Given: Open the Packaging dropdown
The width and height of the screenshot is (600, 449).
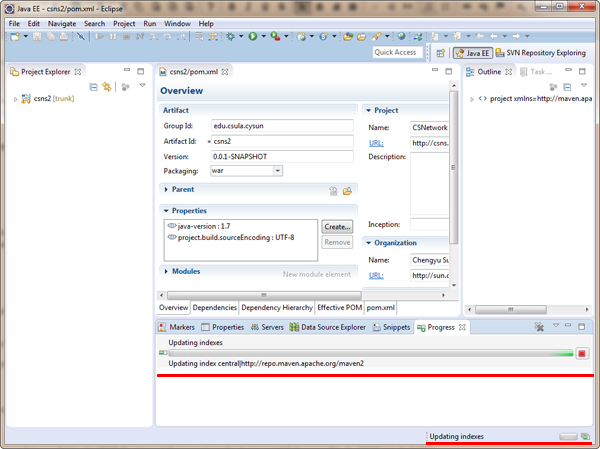Looking at the screenshot, I should 277,171.
